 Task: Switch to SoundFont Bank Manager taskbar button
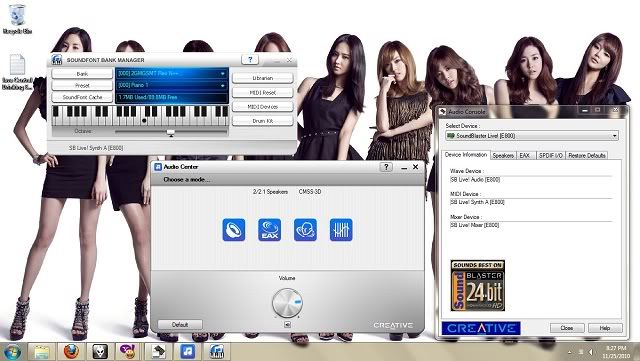[217, 352]
